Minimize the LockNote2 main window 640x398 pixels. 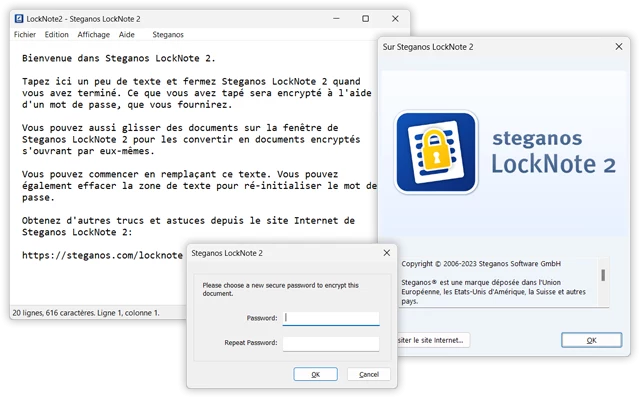[336, 19]
